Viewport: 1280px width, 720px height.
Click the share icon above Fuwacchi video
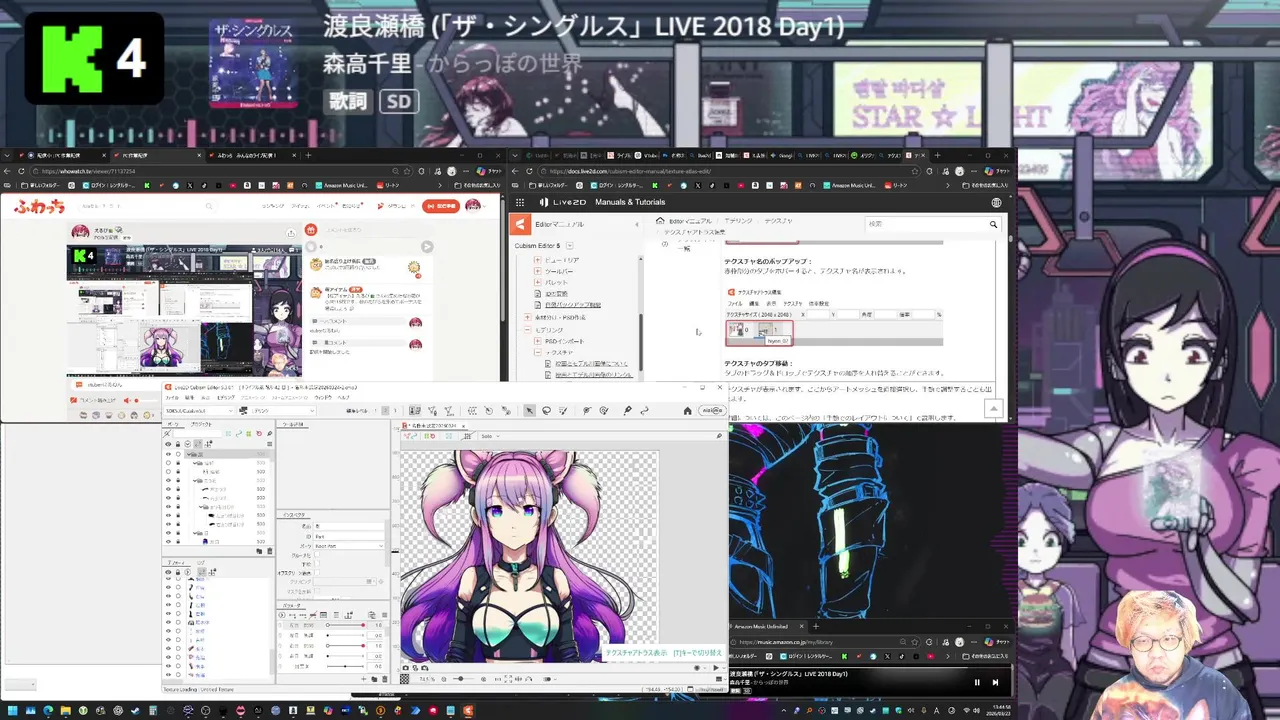tap(291, 232)
